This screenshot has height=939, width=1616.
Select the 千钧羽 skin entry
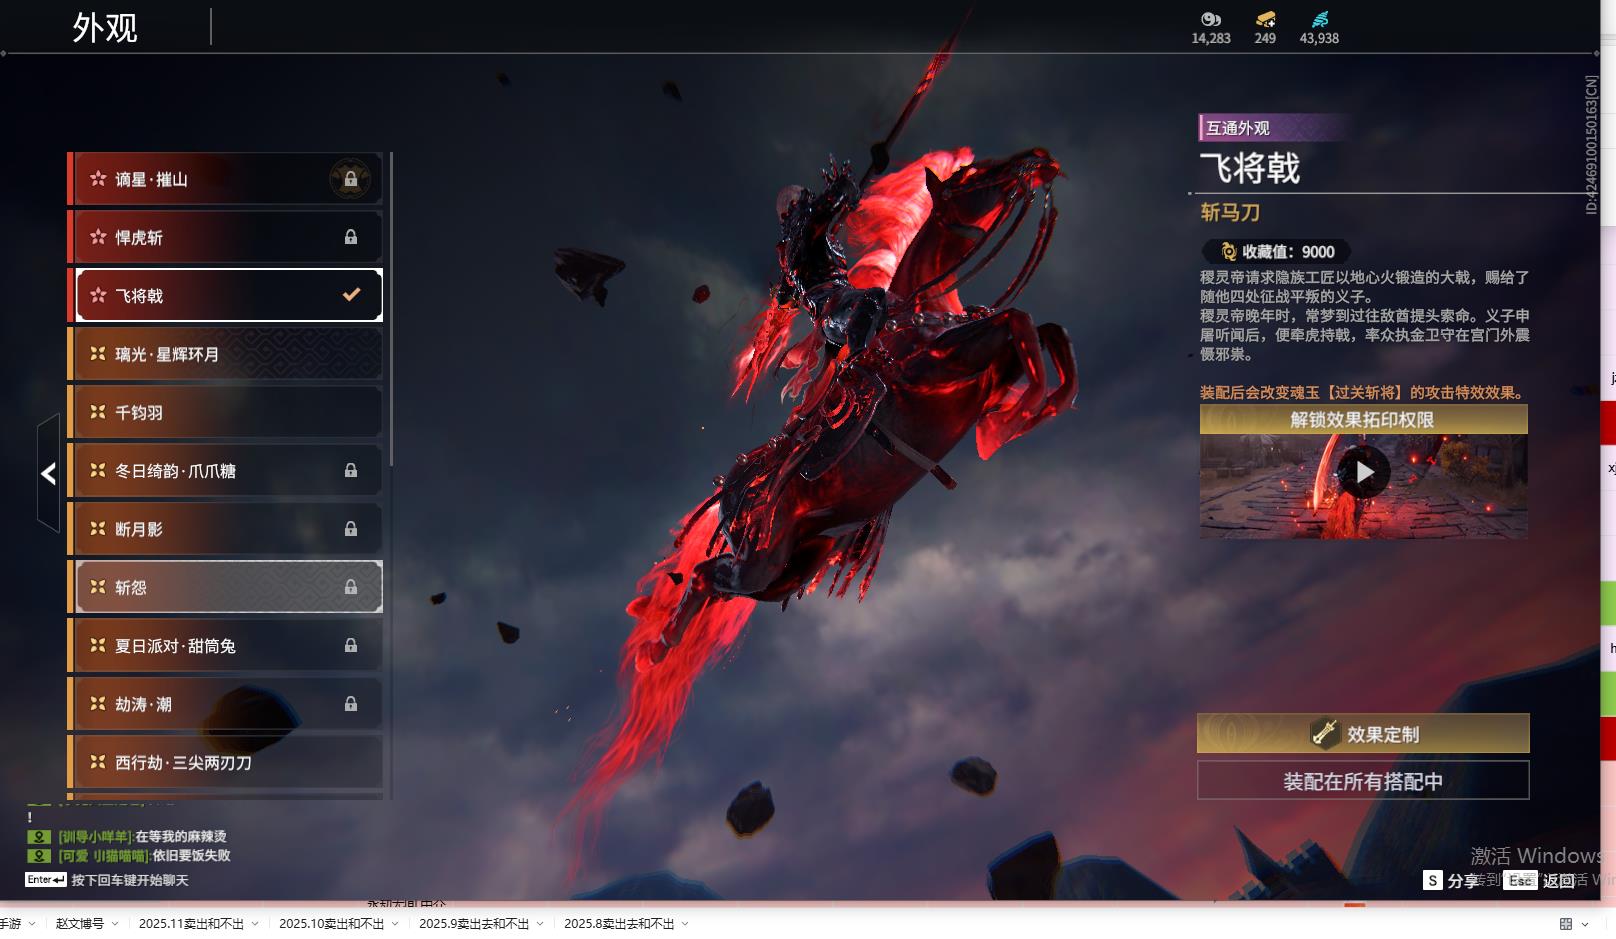point(229,412)
